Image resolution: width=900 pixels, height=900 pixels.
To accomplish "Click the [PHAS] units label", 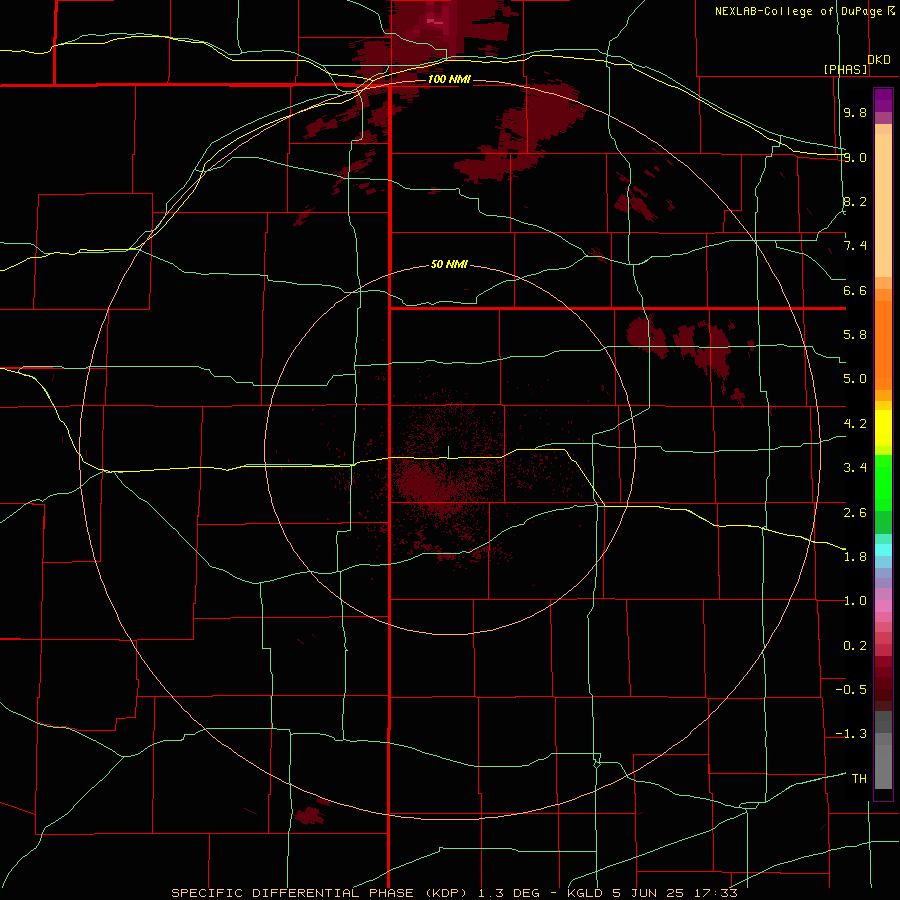I will click(x=845, y=69).
